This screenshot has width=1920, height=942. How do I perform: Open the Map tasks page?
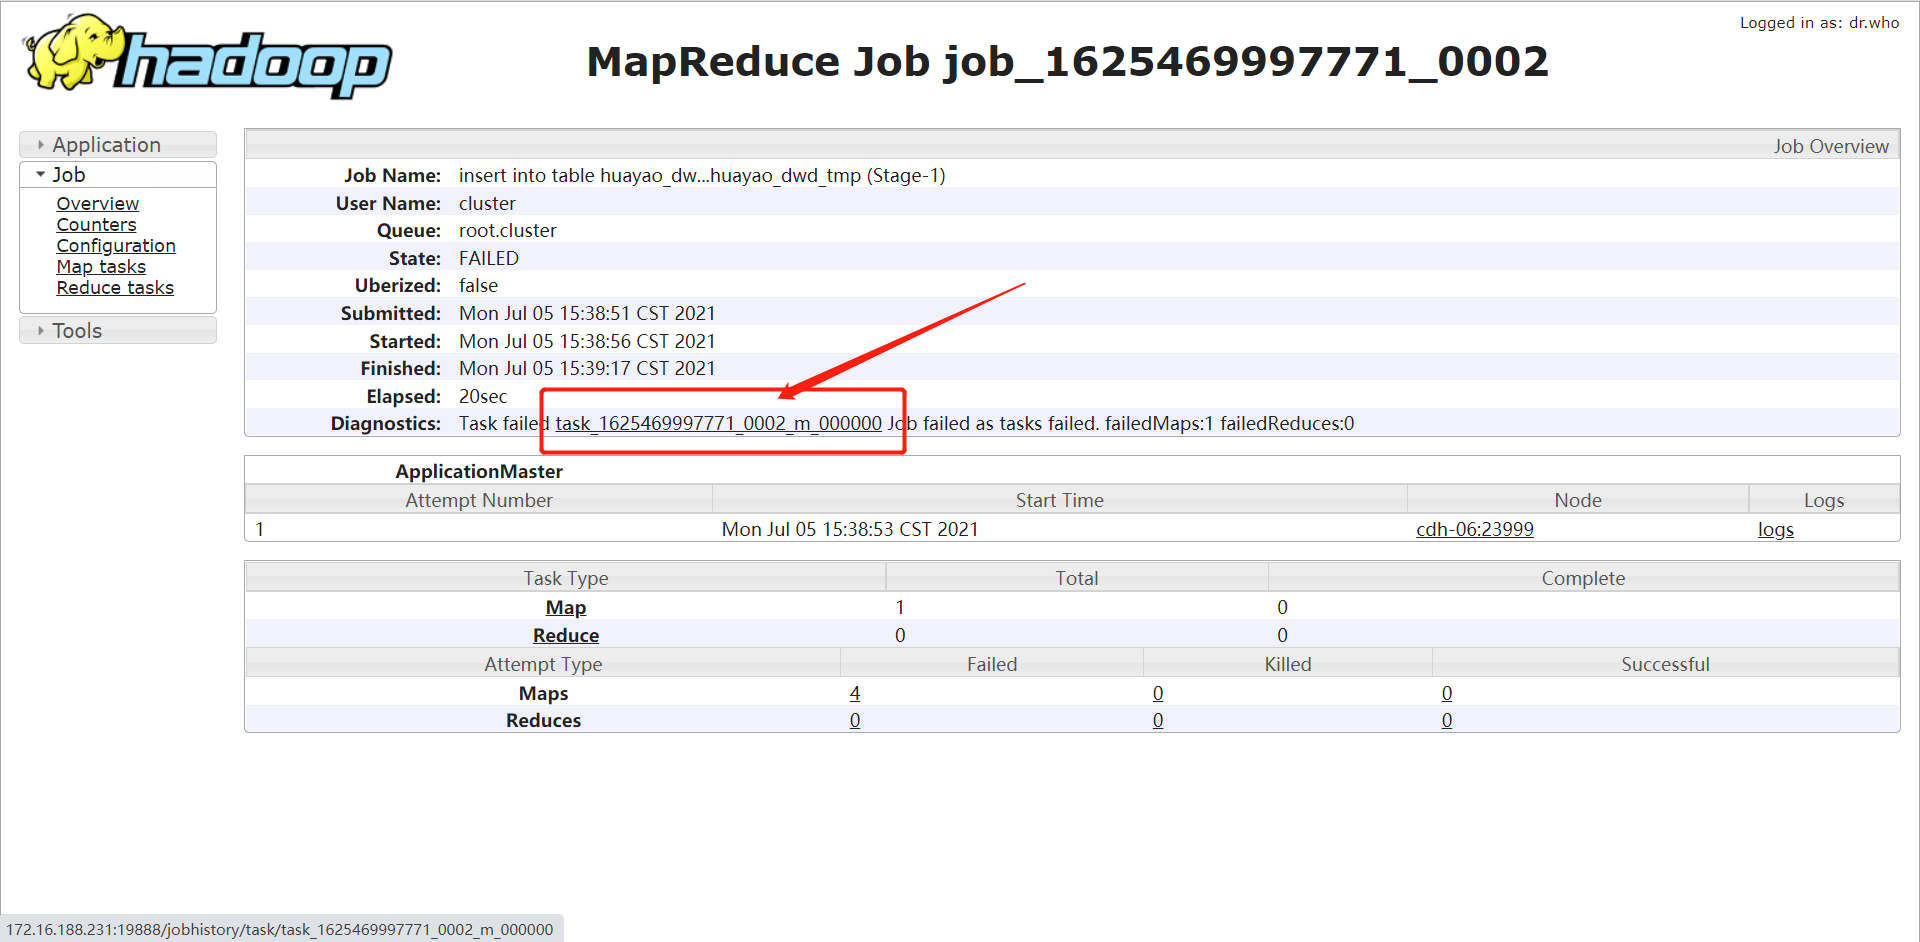101,267
